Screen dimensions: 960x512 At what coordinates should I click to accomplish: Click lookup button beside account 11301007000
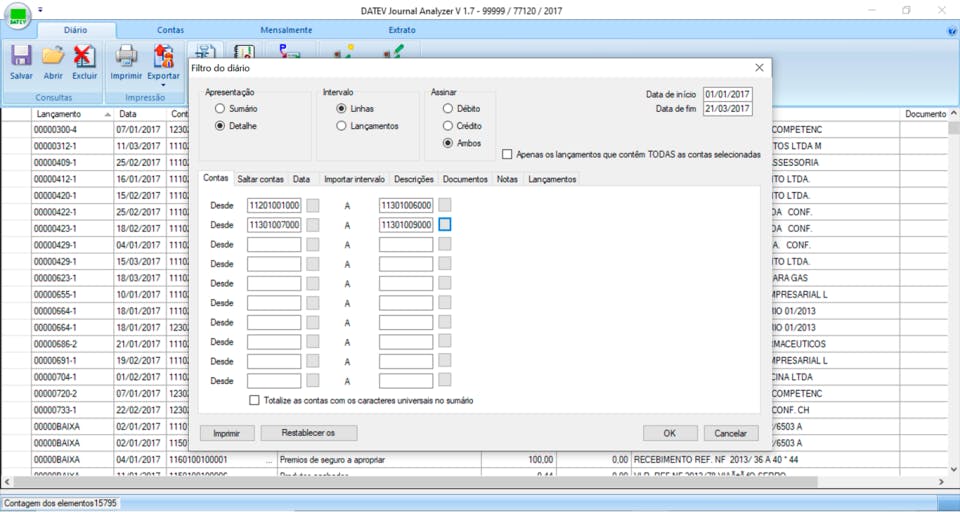click(313, 225)
